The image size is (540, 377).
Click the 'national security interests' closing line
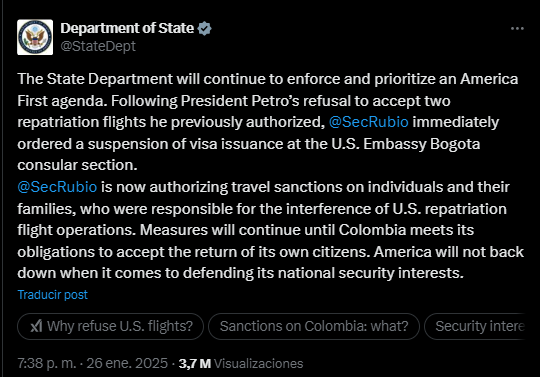pyautogui.click(x=240, y=273)
